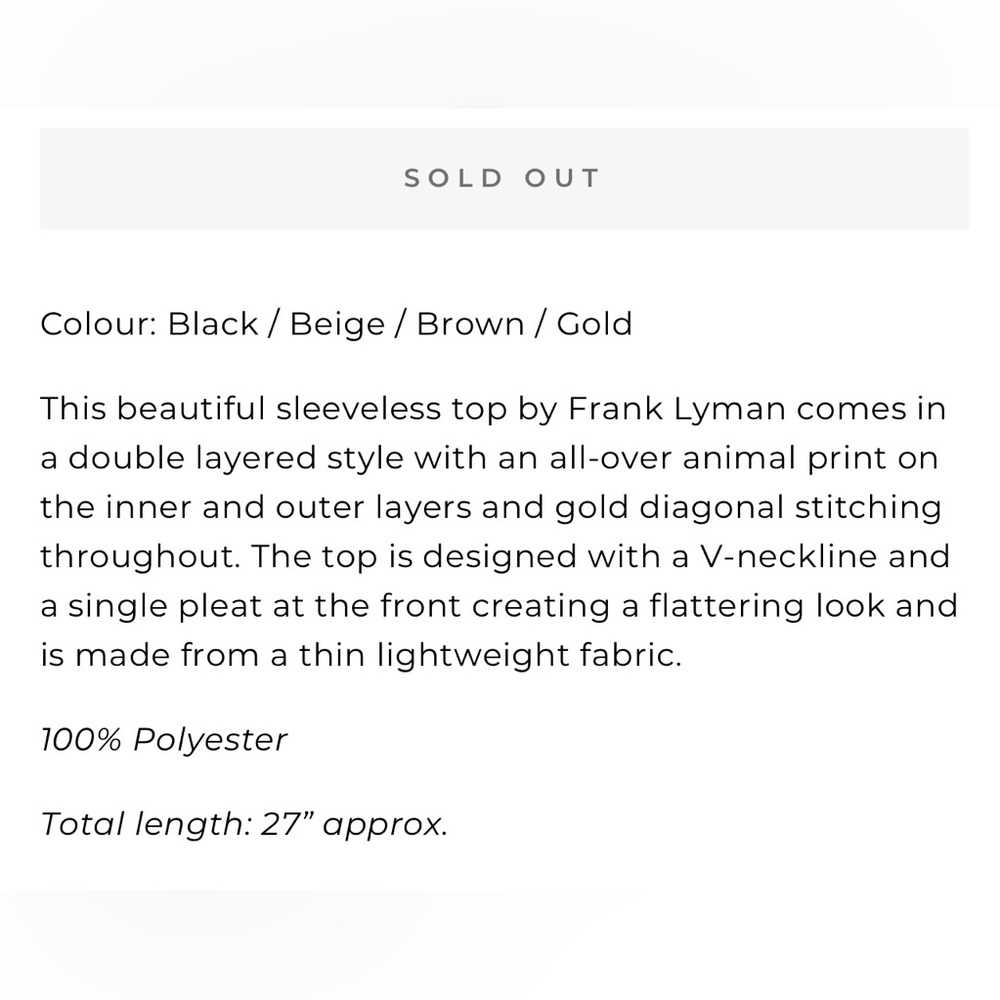Click the 100% Polyester text

164,740
